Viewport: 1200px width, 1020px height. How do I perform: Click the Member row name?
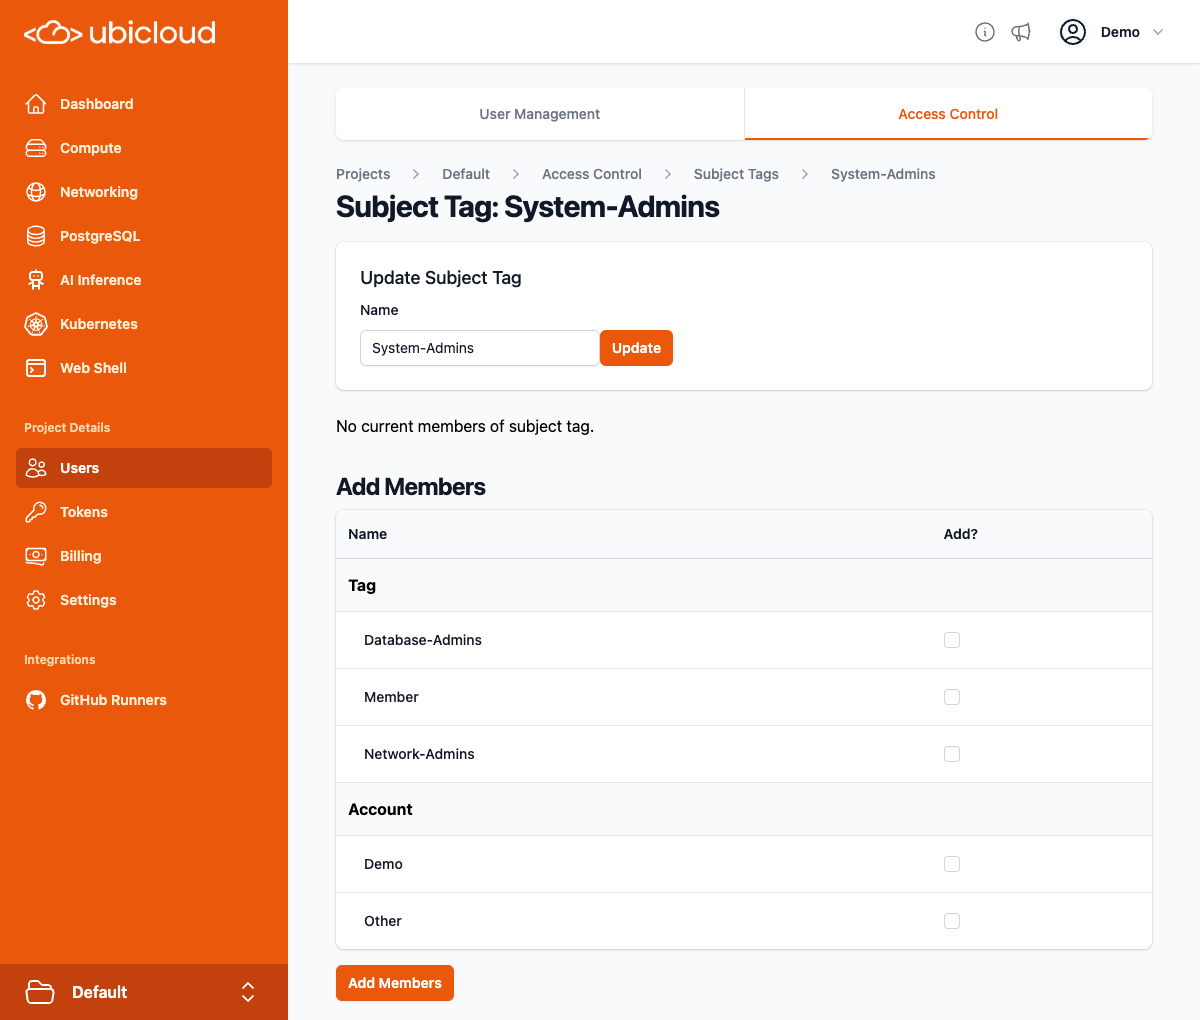[391, 697]
